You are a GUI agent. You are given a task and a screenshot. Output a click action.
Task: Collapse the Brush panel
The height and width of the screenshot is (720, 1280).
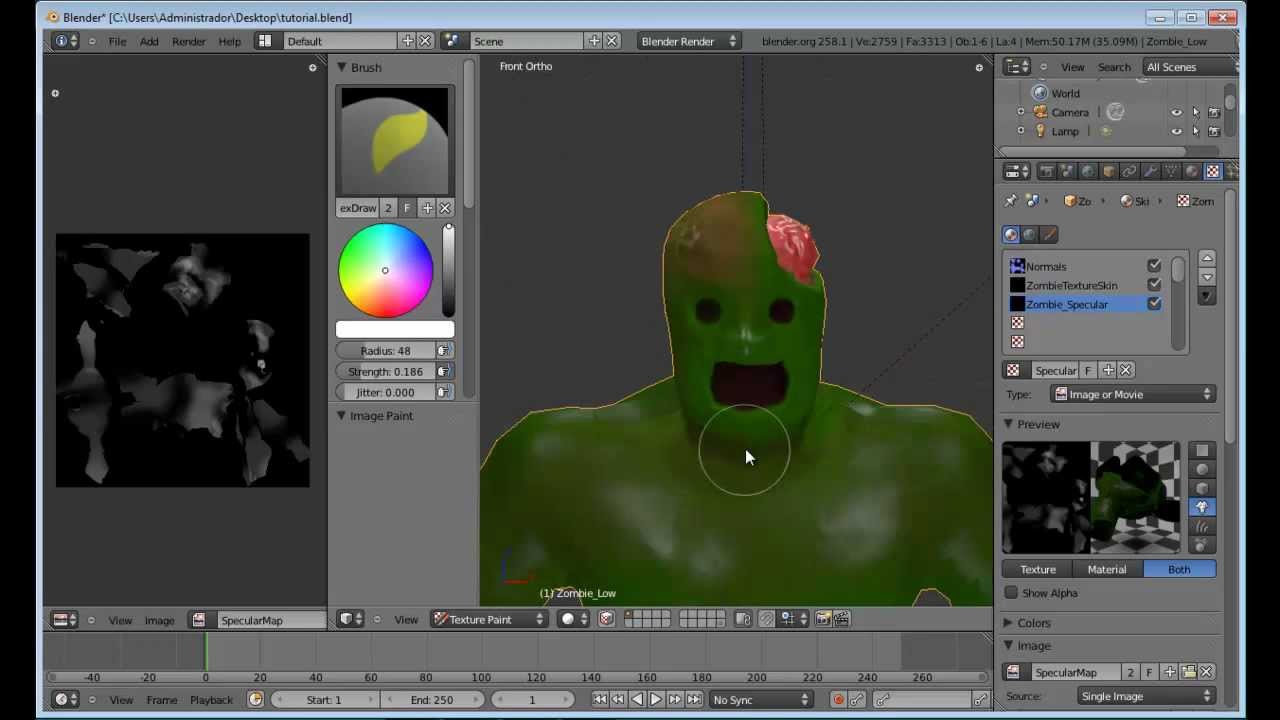341,67
